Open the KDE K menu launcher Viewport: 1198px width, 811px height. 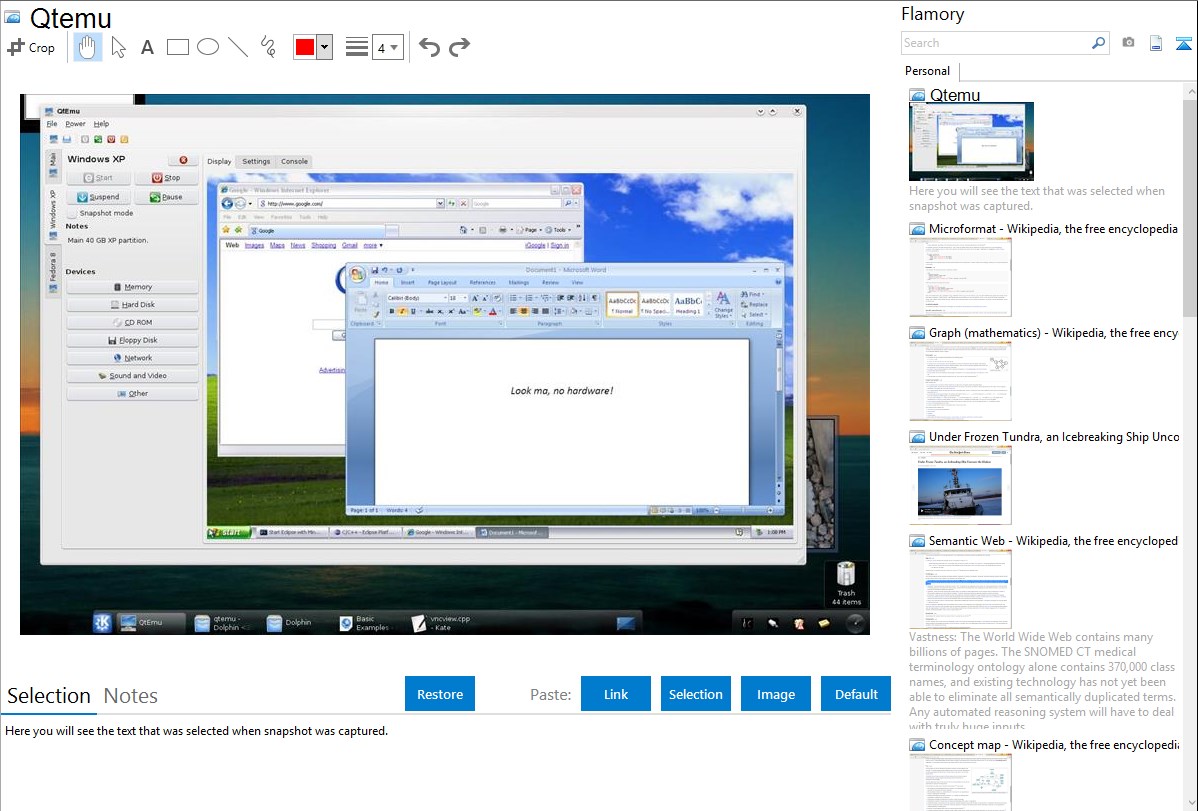click(102, 623)
